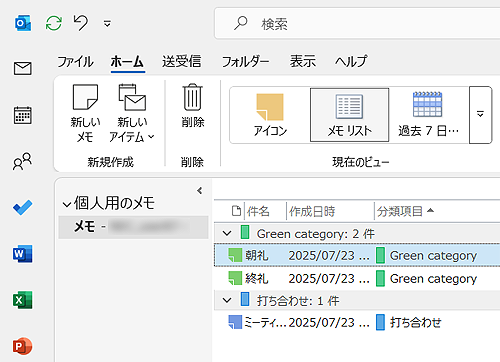Image resolution: width=500 pixels, height=362 pixels.
Task: Click green note icon of 朝礼
Action: tap(235, 256)
